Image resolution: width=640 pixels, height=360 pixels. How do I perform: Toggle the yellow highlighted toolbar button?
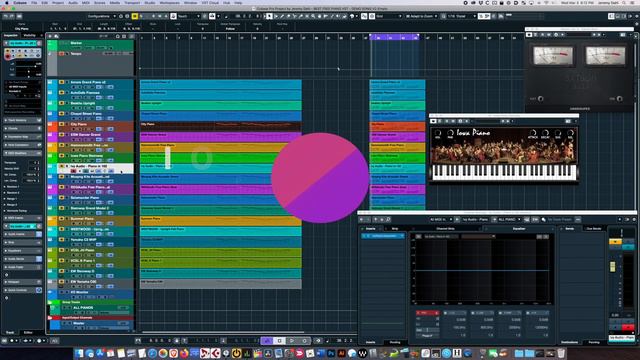(x=135, y=16)
